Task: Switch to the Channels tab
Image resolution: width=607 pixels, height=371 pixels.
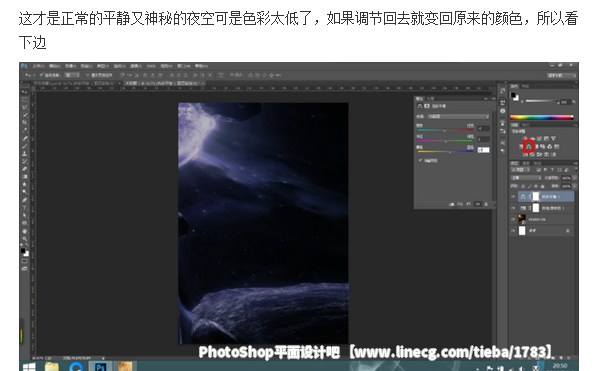Action: (x=526, y=163)
